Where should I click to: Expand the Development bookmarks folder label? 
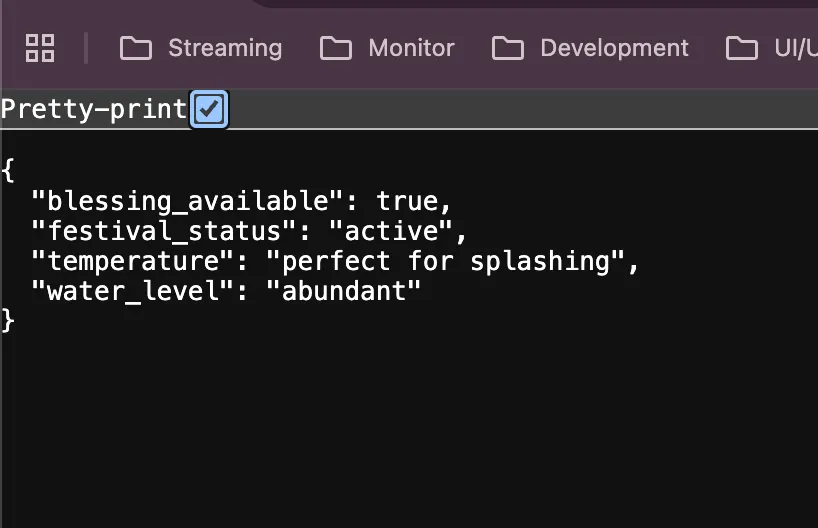pyautogui.click(x=614, y=48)
